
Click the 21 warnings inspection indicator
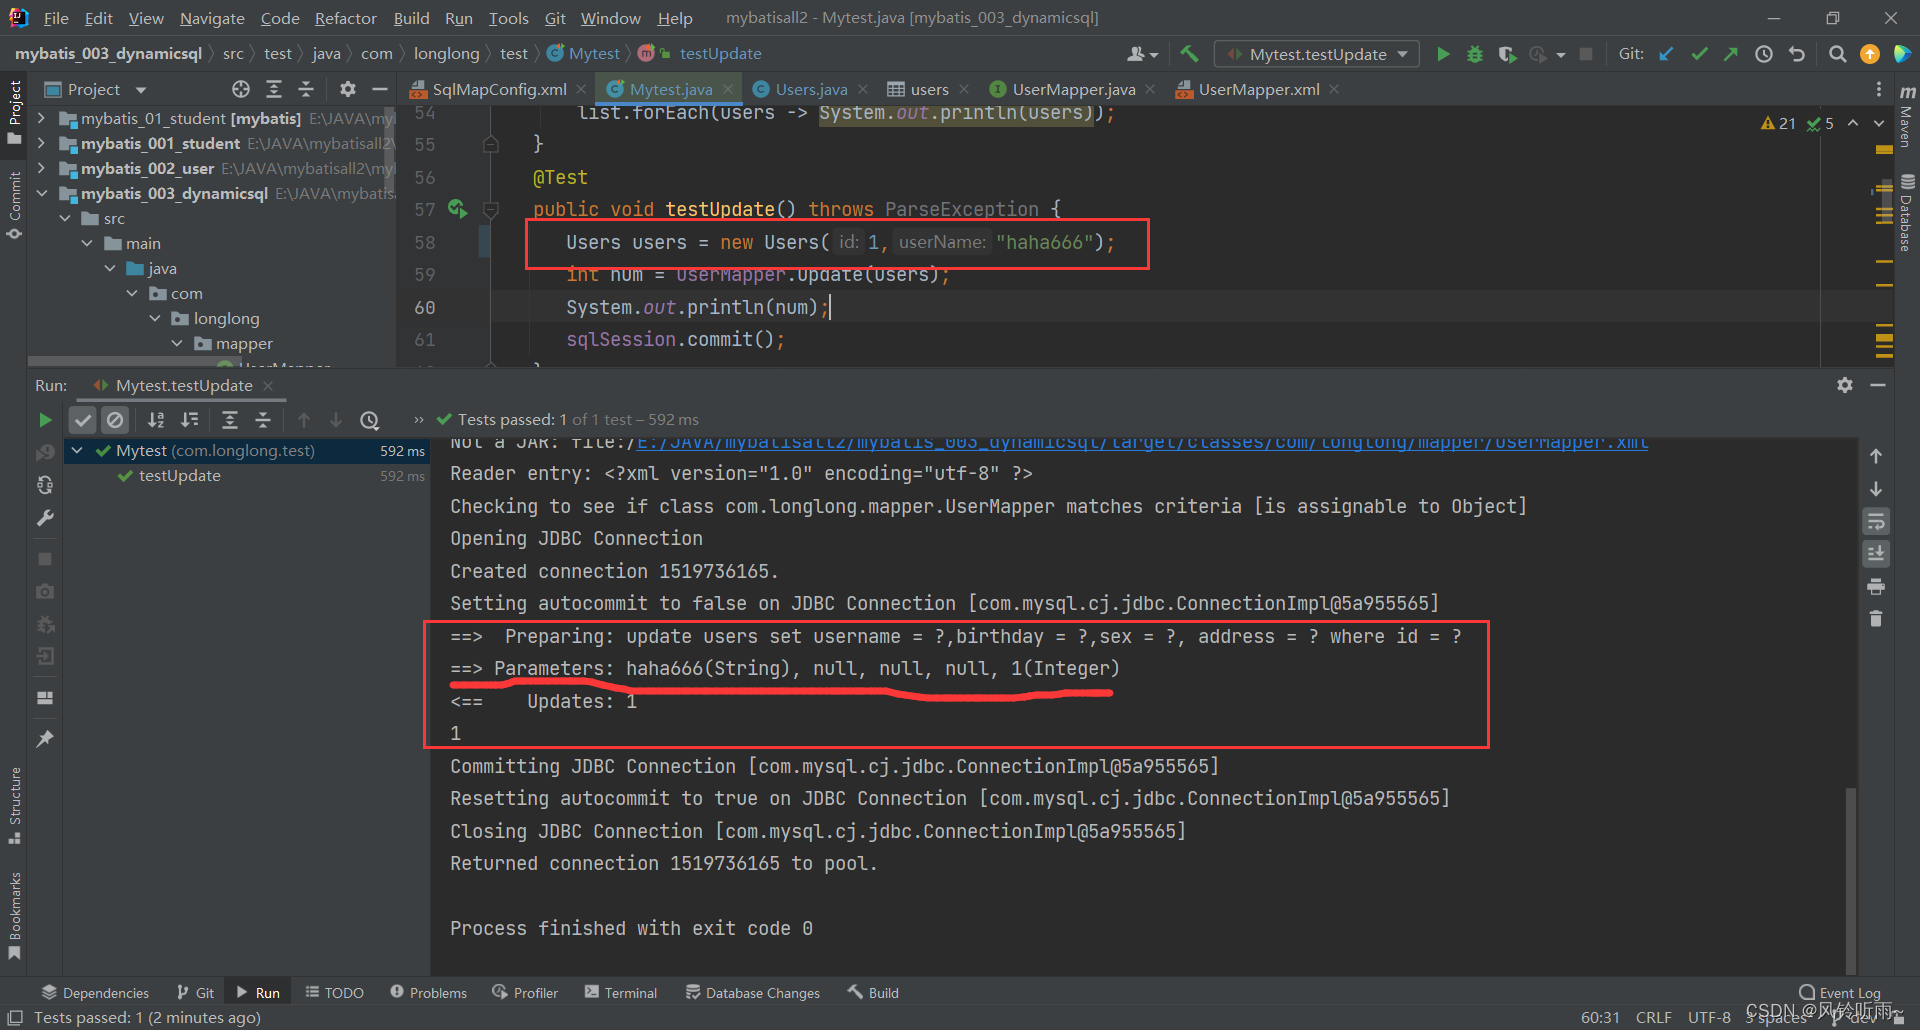1778,123
